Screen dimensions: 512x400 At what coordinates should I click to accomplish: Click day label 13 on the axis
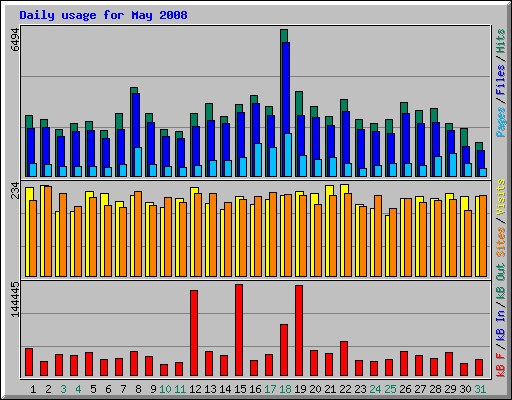tap(210, 389)
